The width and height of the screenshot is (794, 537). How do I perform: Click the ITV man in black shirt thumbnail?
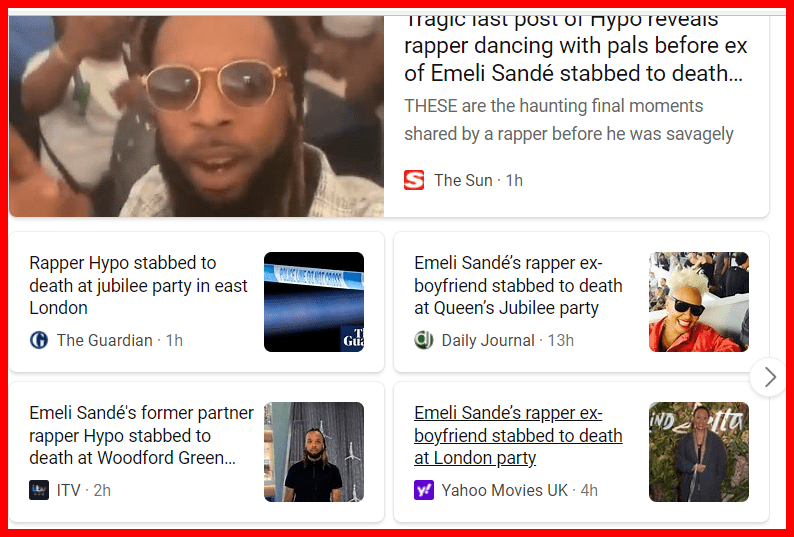click(314, 452)
